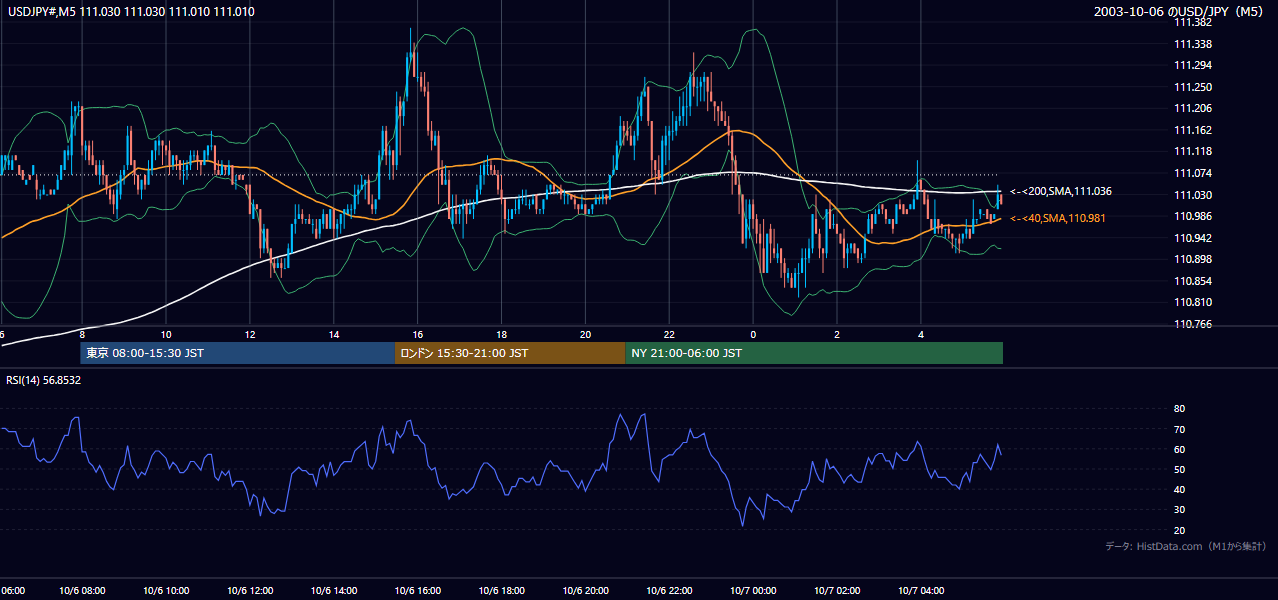Click the 10/6 14:00 date axis label
The width and height of the screenshot is (1278, 600).
point(333,591)
